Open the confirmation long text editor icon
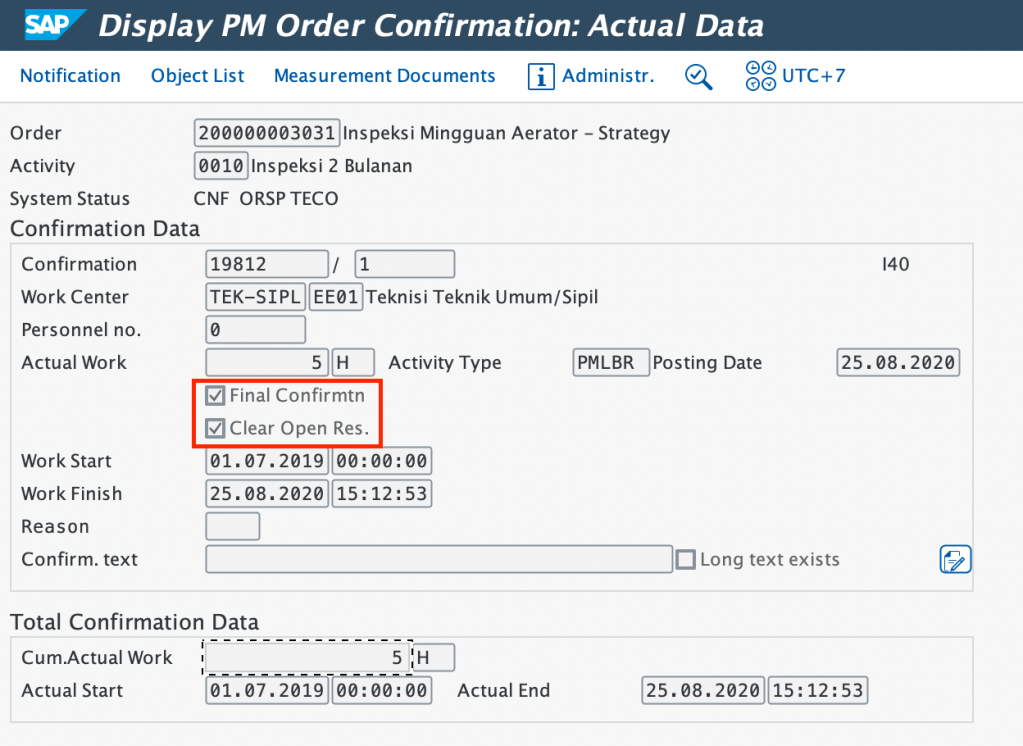The height and width of the screenshot is (746, 1023). coord(955,560)
